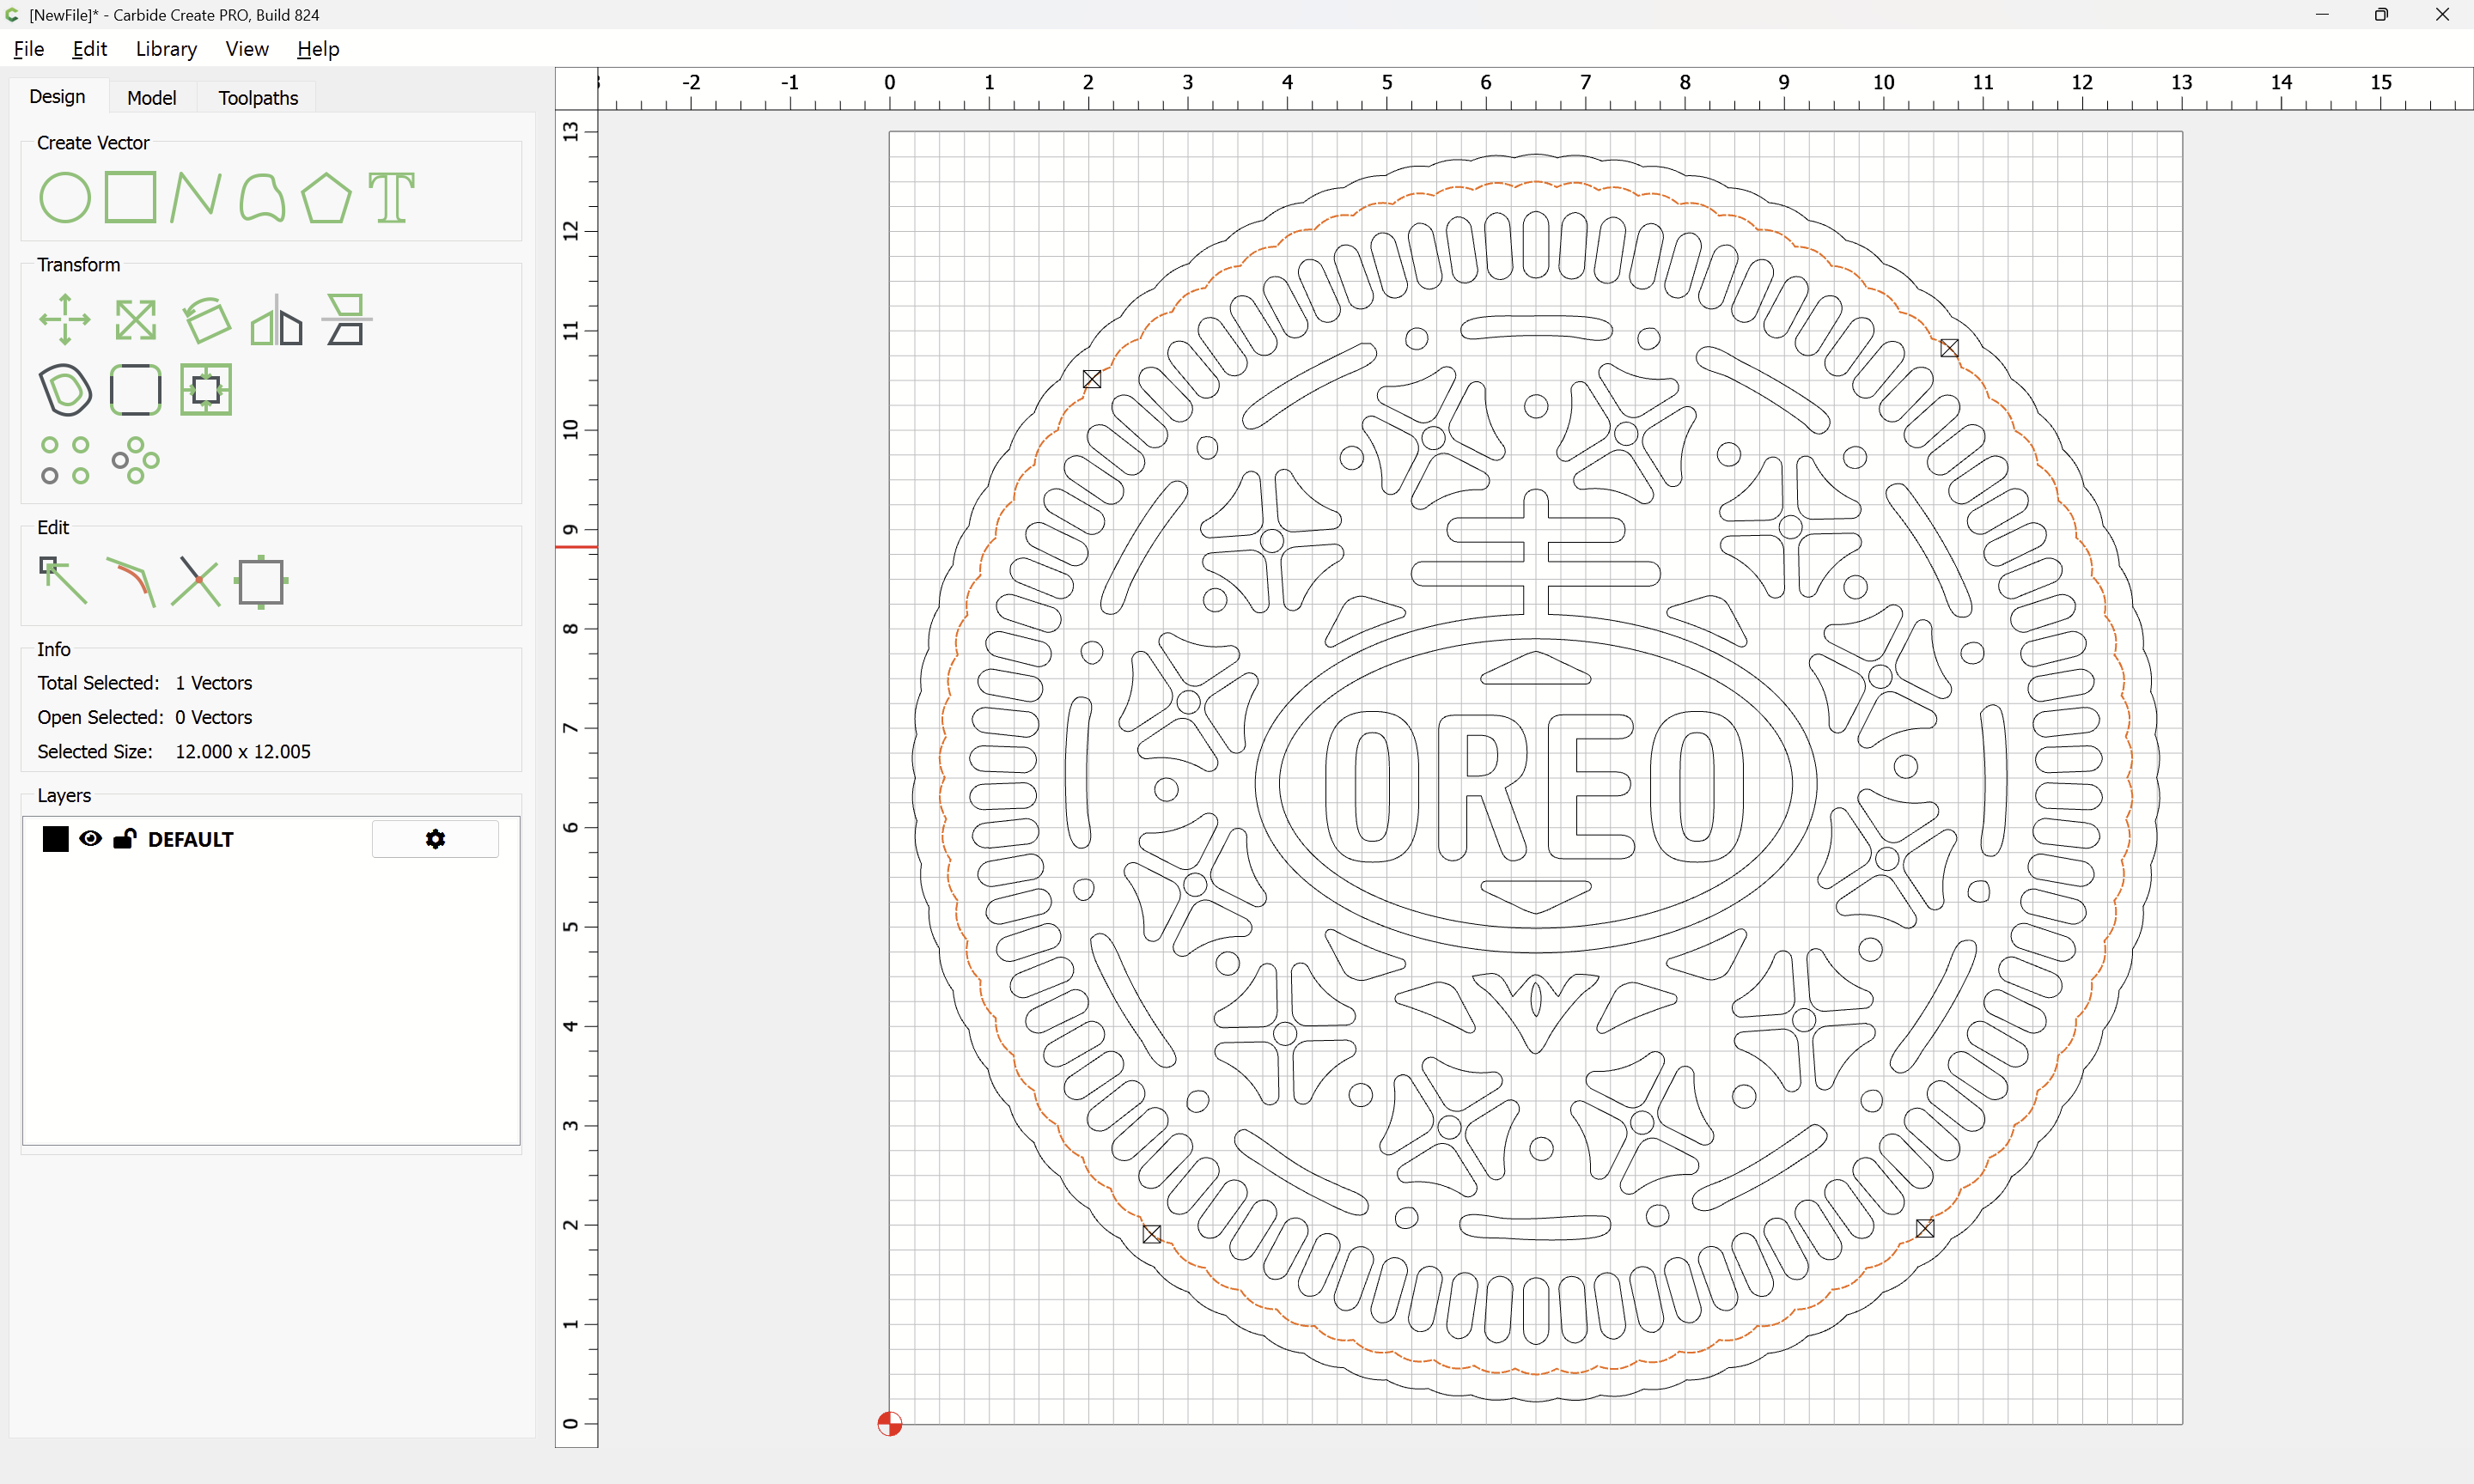This screenshot has width=2474, height=1484.
Task: Select the Circle creation tool
Action: pyautogui.click(x=65, y=198)
